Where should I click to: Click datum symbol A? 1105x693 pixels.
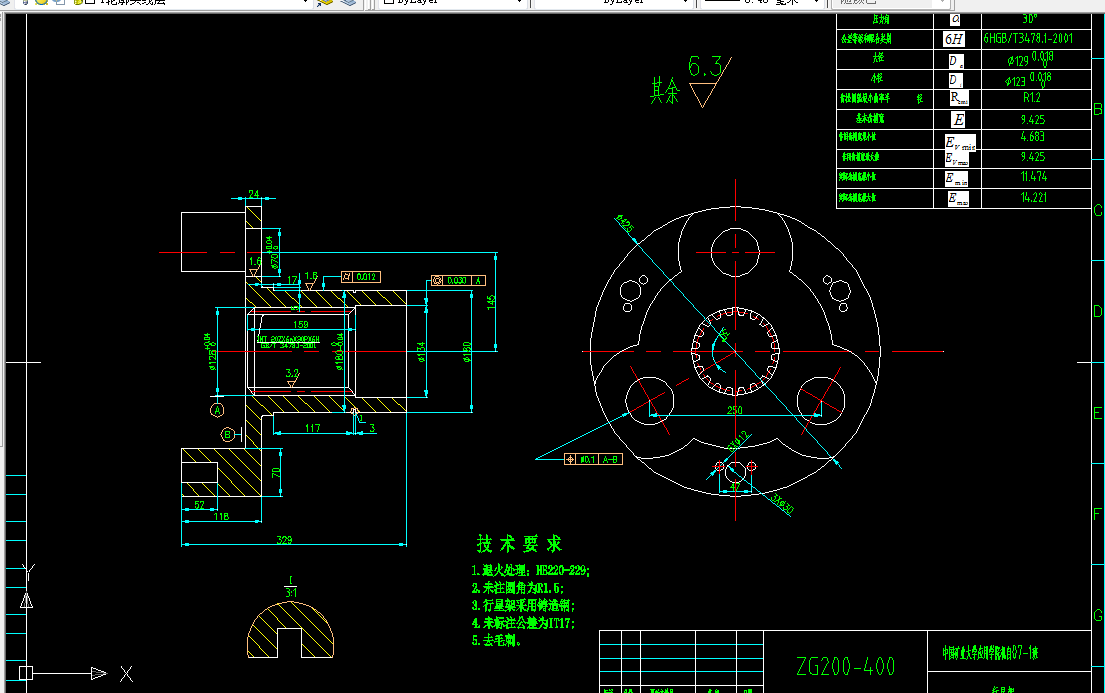tap(217, 410)
